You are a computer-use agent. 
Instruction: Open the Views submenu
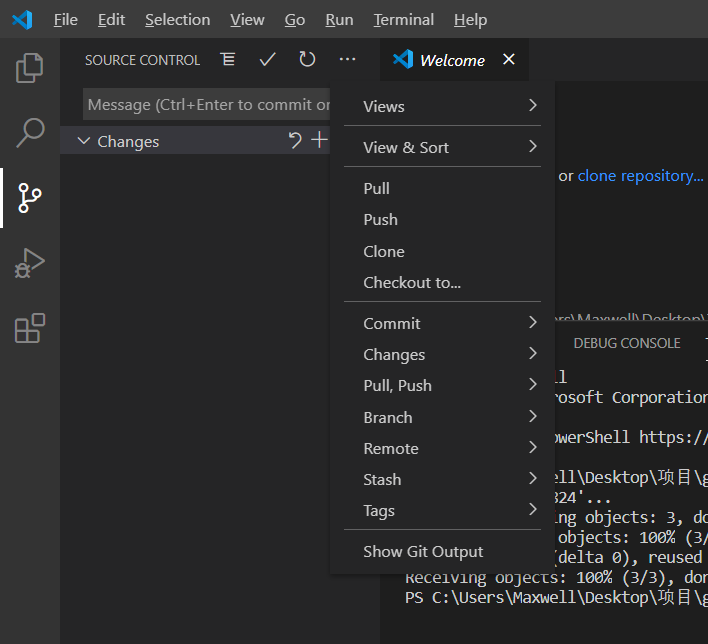pyautogui.click(x=442, y=106)
